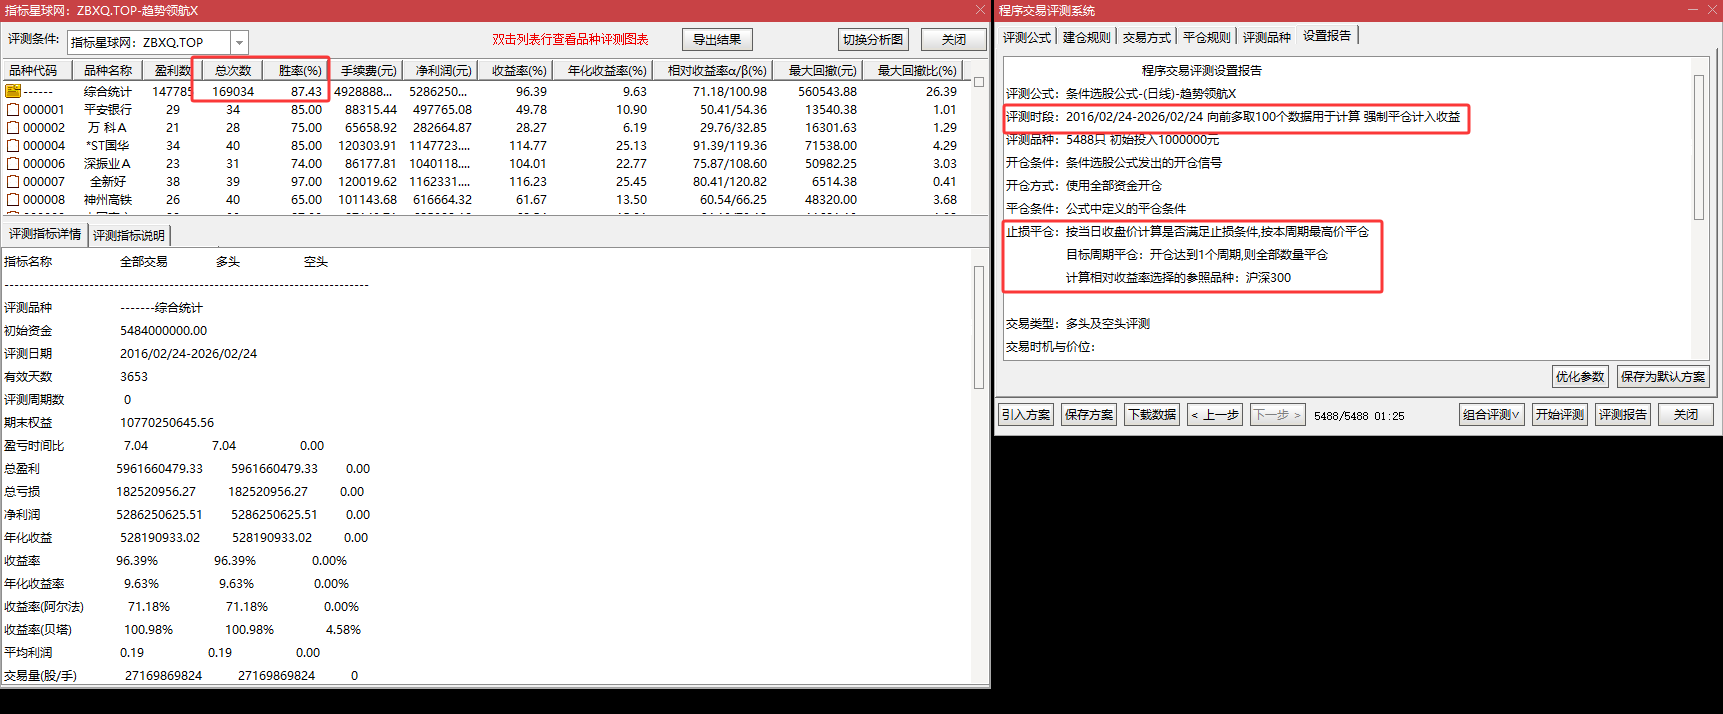Click the 初始资金 value 5484000000.00

pos(164,331)
